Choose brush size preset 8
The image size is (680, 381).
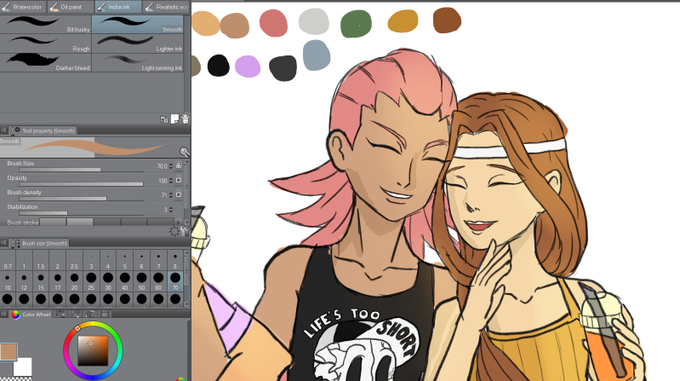(x=175, y=260)
